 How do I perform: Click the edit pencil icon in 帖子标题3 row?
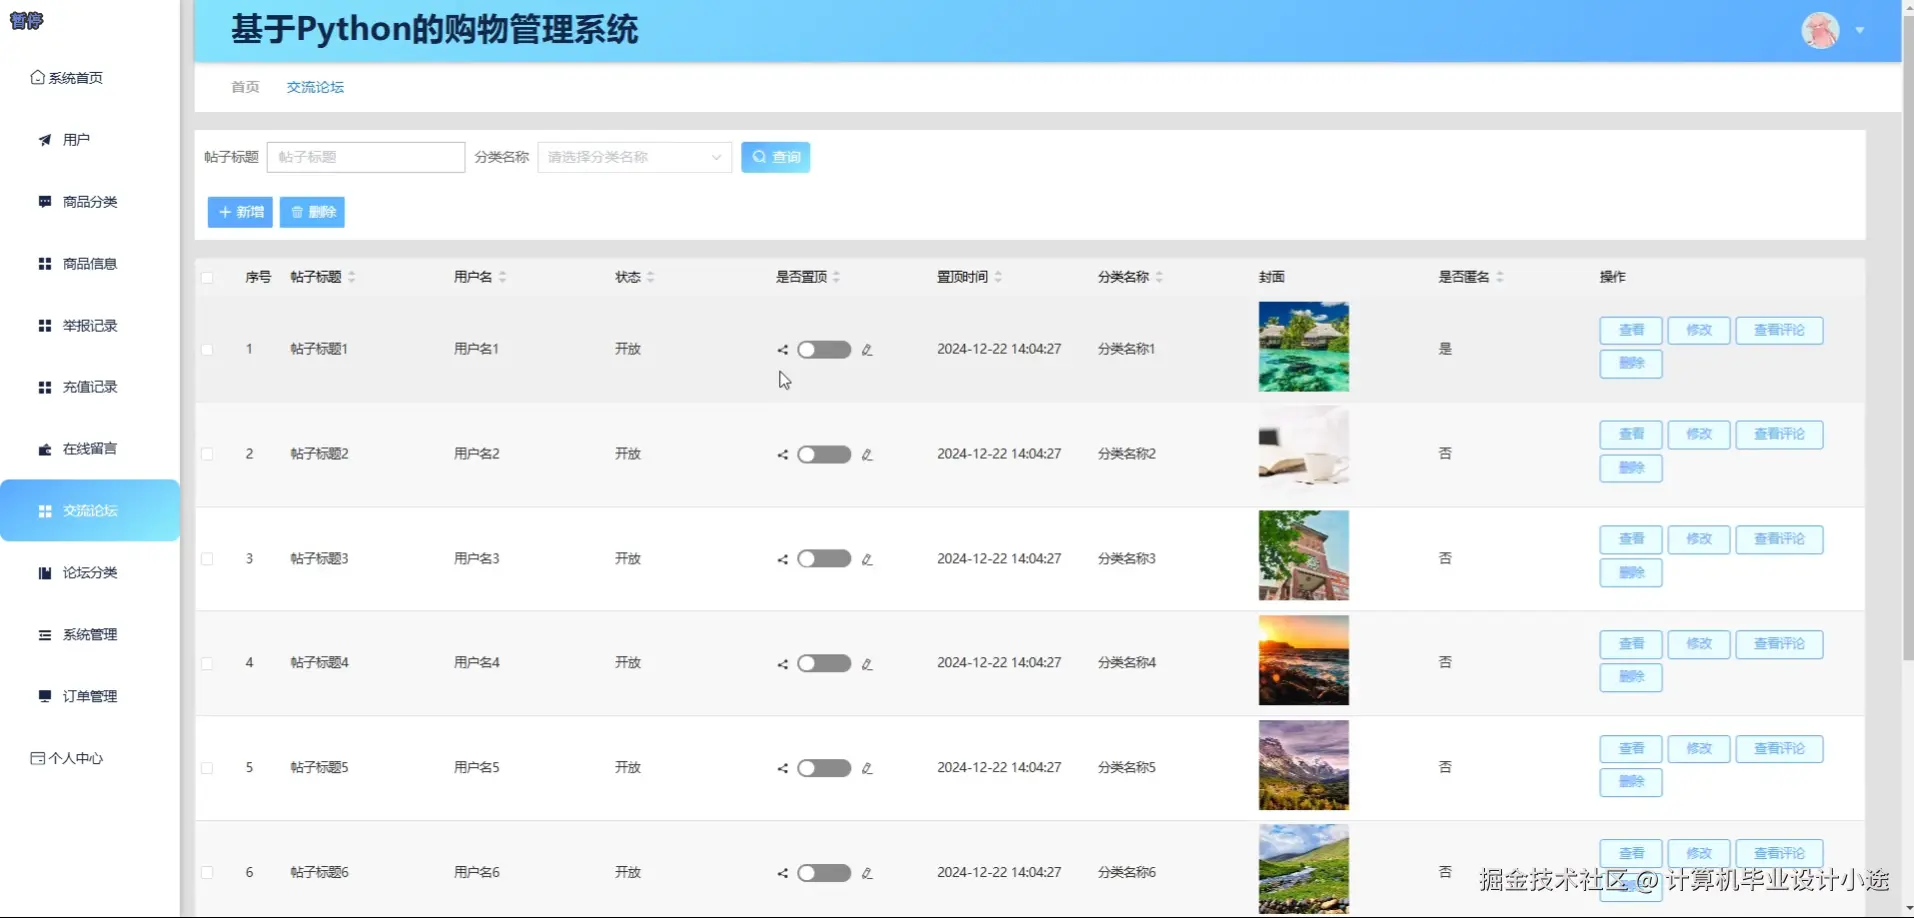click(867, 559)
